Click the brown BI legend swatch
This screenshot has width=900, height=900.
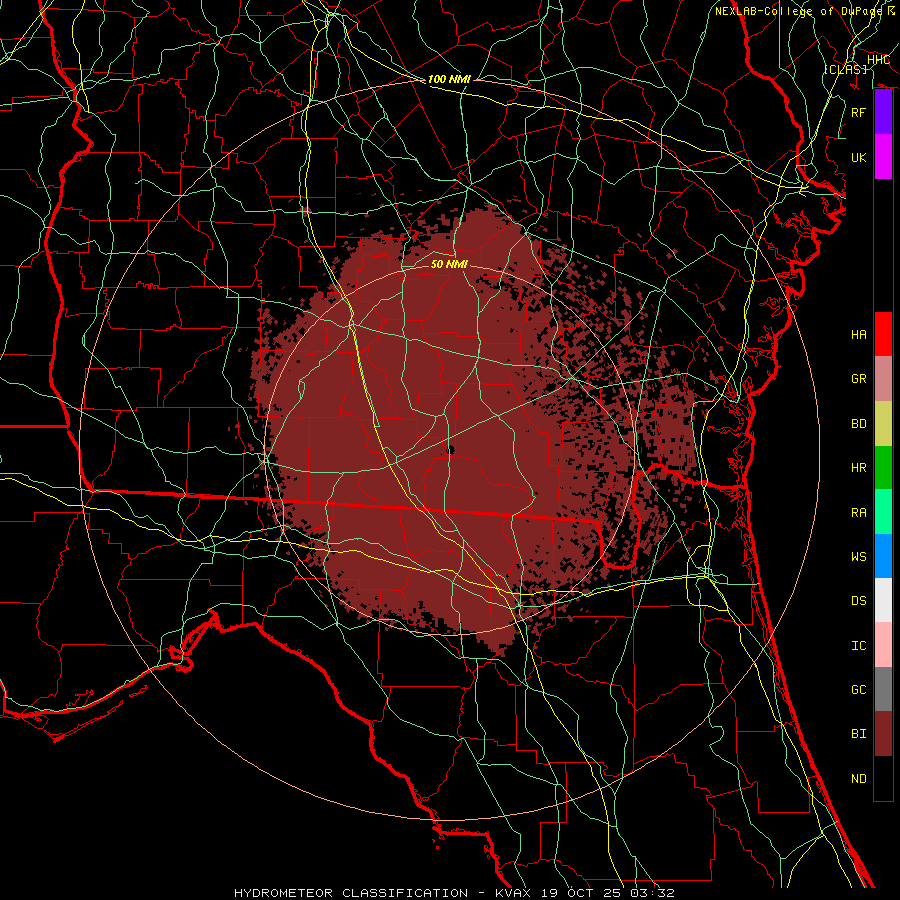(883, 734)
